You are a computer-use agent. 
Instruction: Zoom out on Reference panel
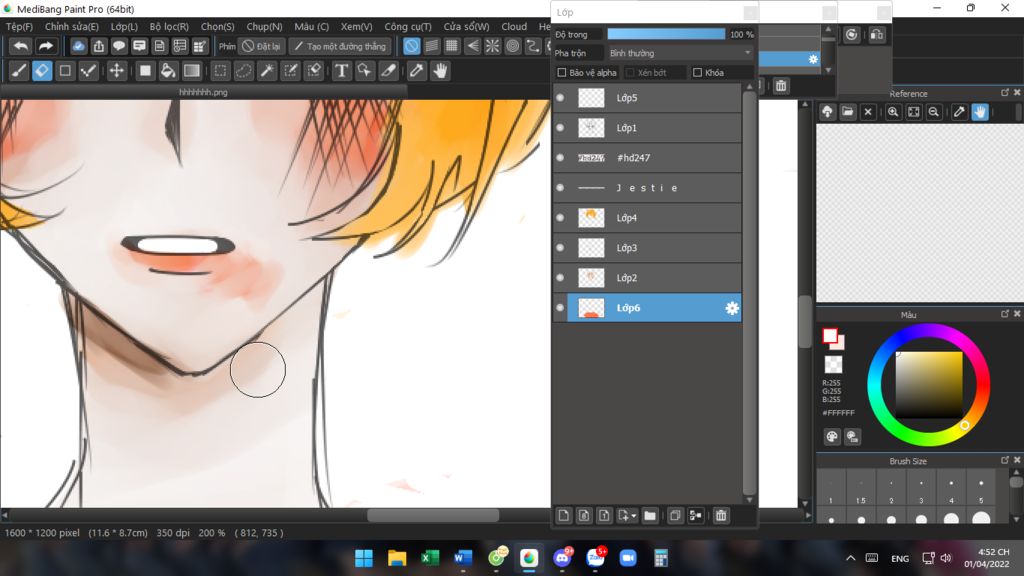(x=934, y=112)
